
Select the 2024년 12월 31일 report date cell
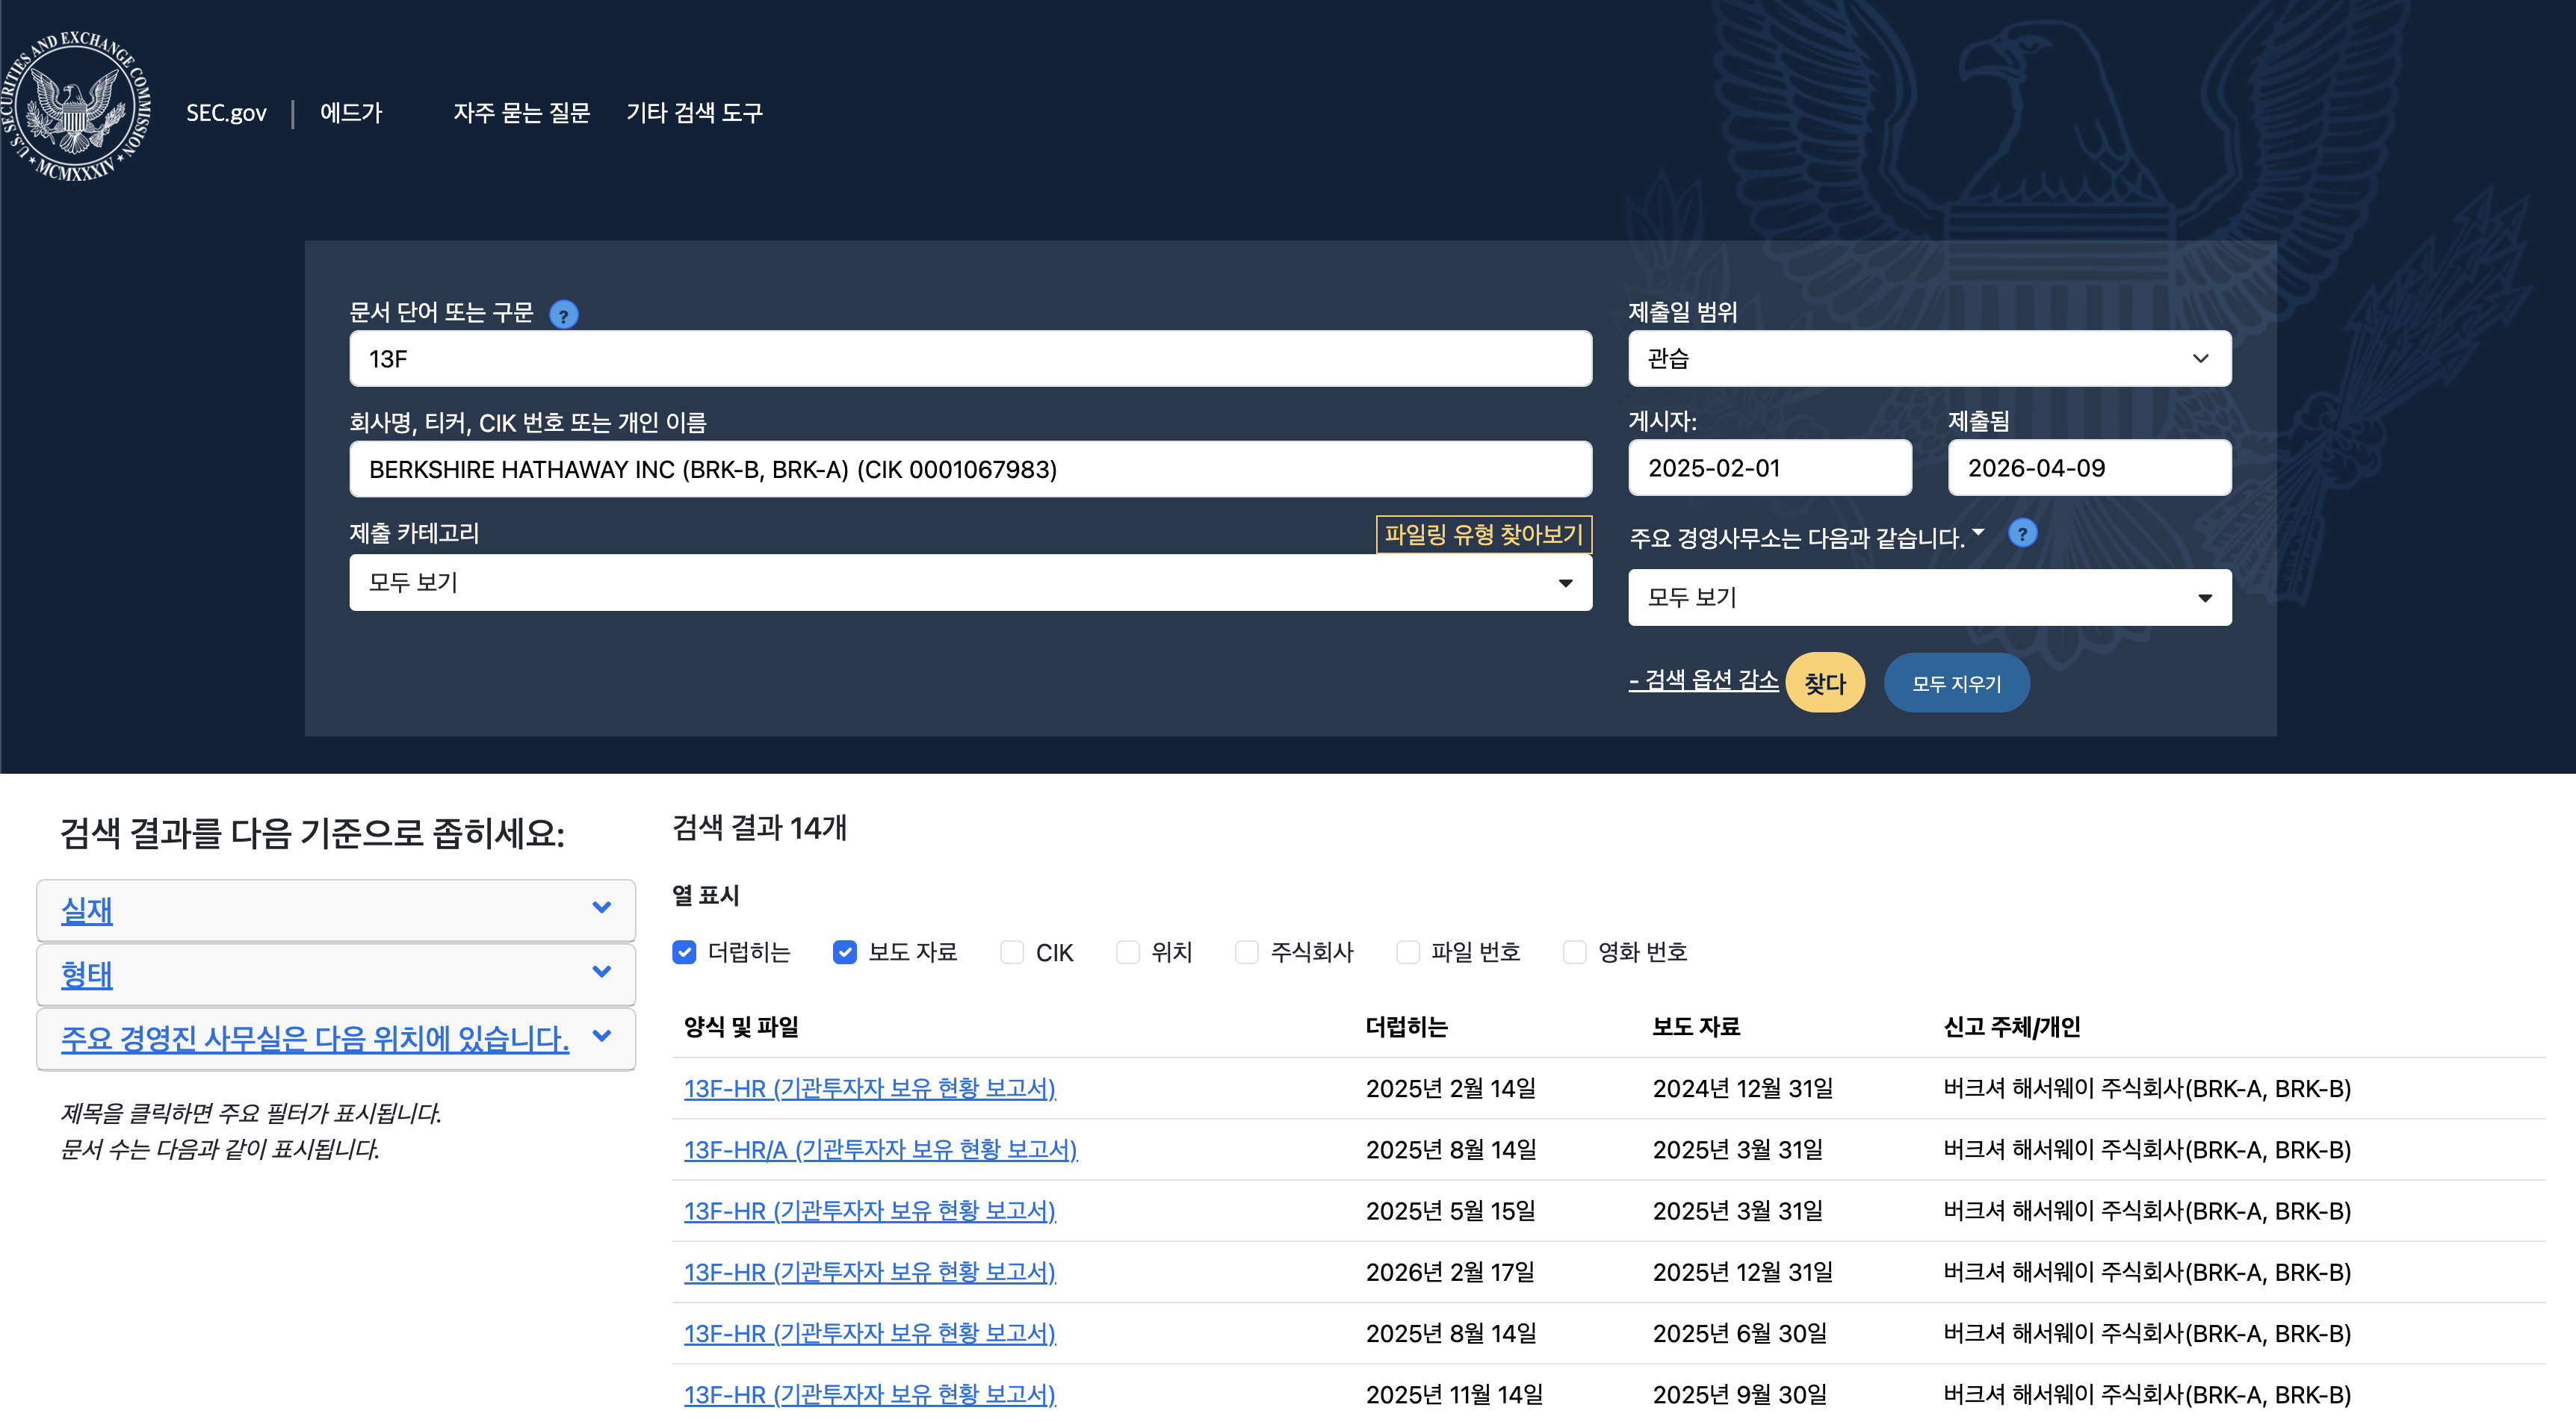[x=1742, y=1088]
